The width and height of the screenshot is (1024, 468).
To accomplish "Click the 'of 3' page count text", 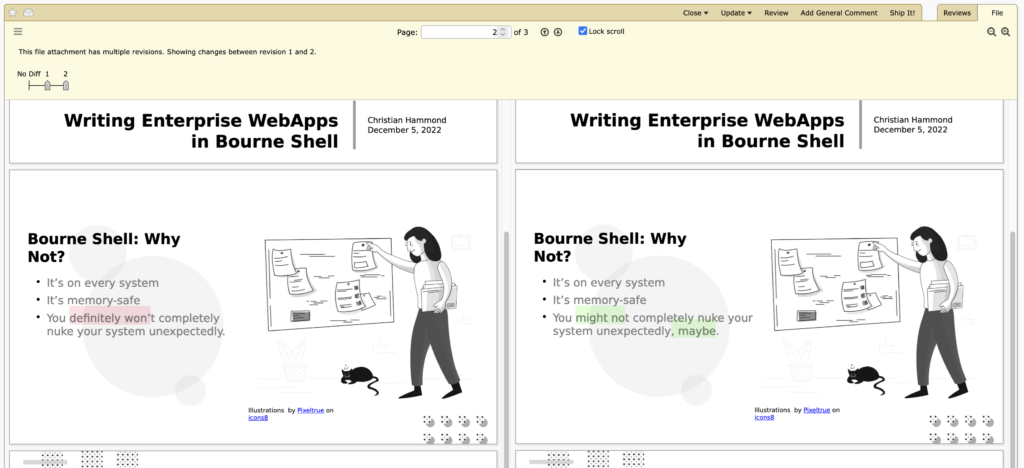I will click(x=521, y=32).
